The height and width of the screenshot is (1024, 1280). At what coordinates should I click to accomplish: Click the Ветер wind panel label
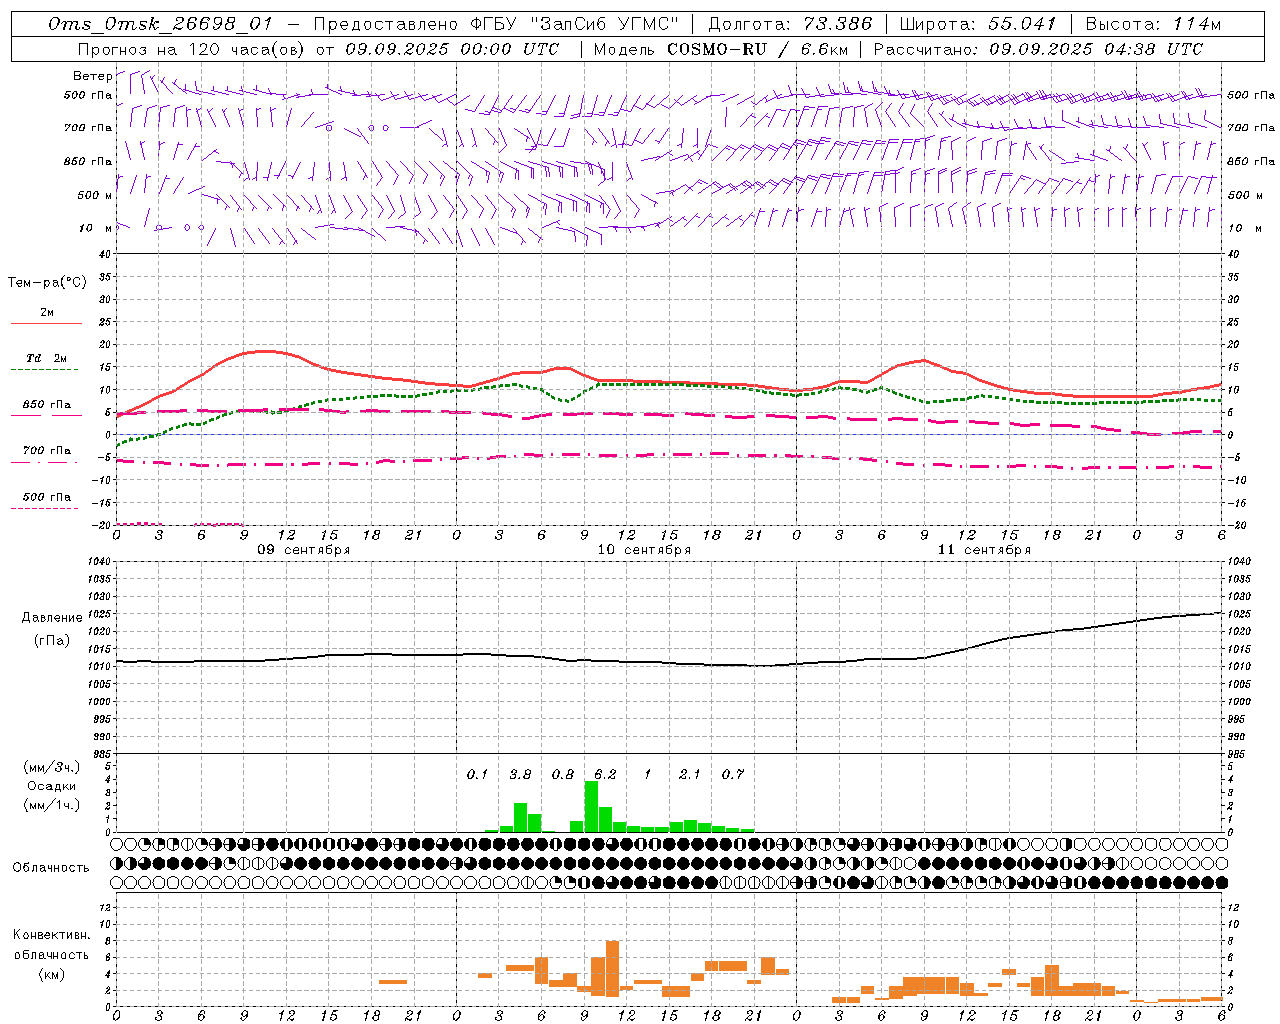pos(92,76)
